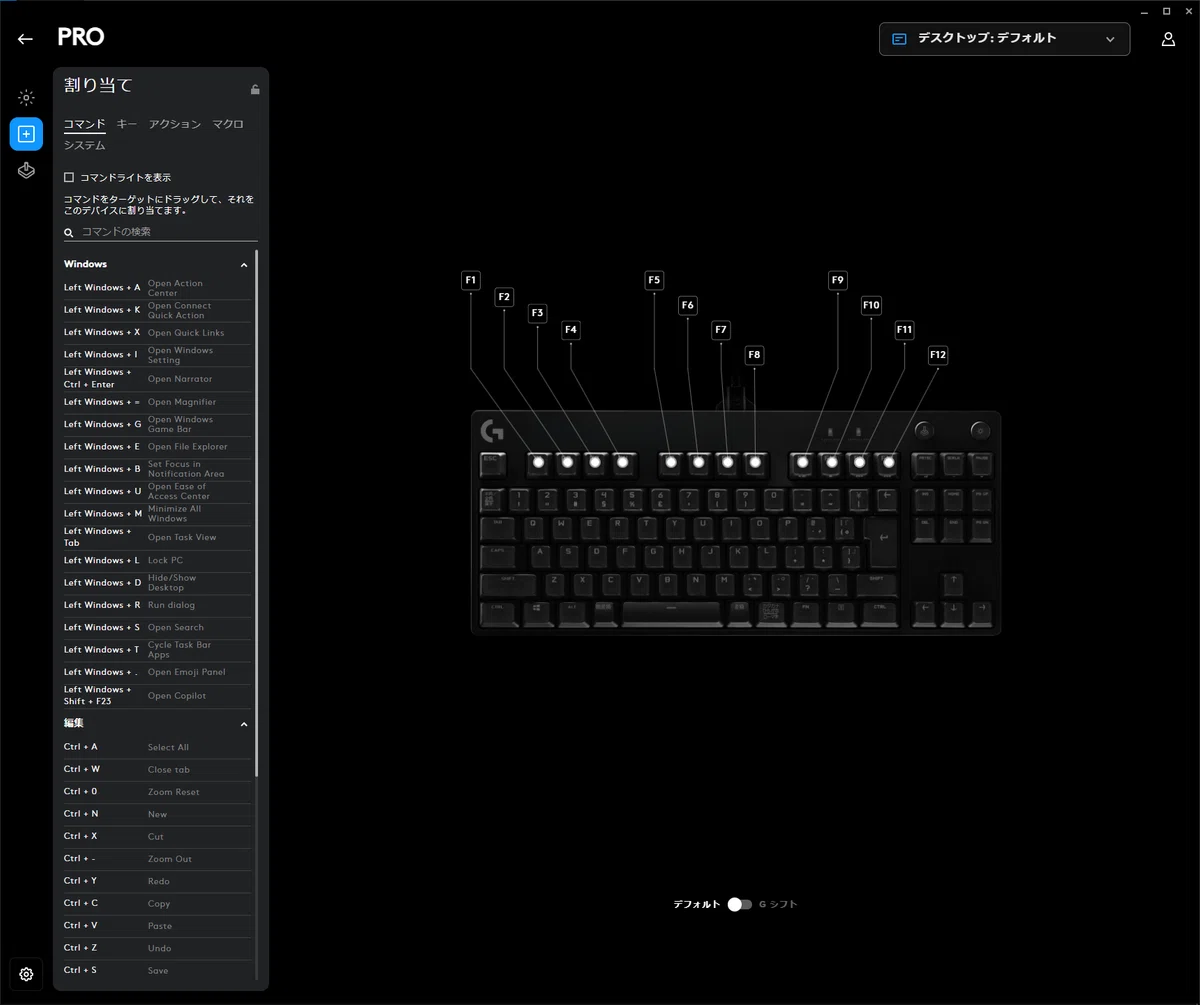Click the コマンドの検索 search field

(x=161, y=232)
